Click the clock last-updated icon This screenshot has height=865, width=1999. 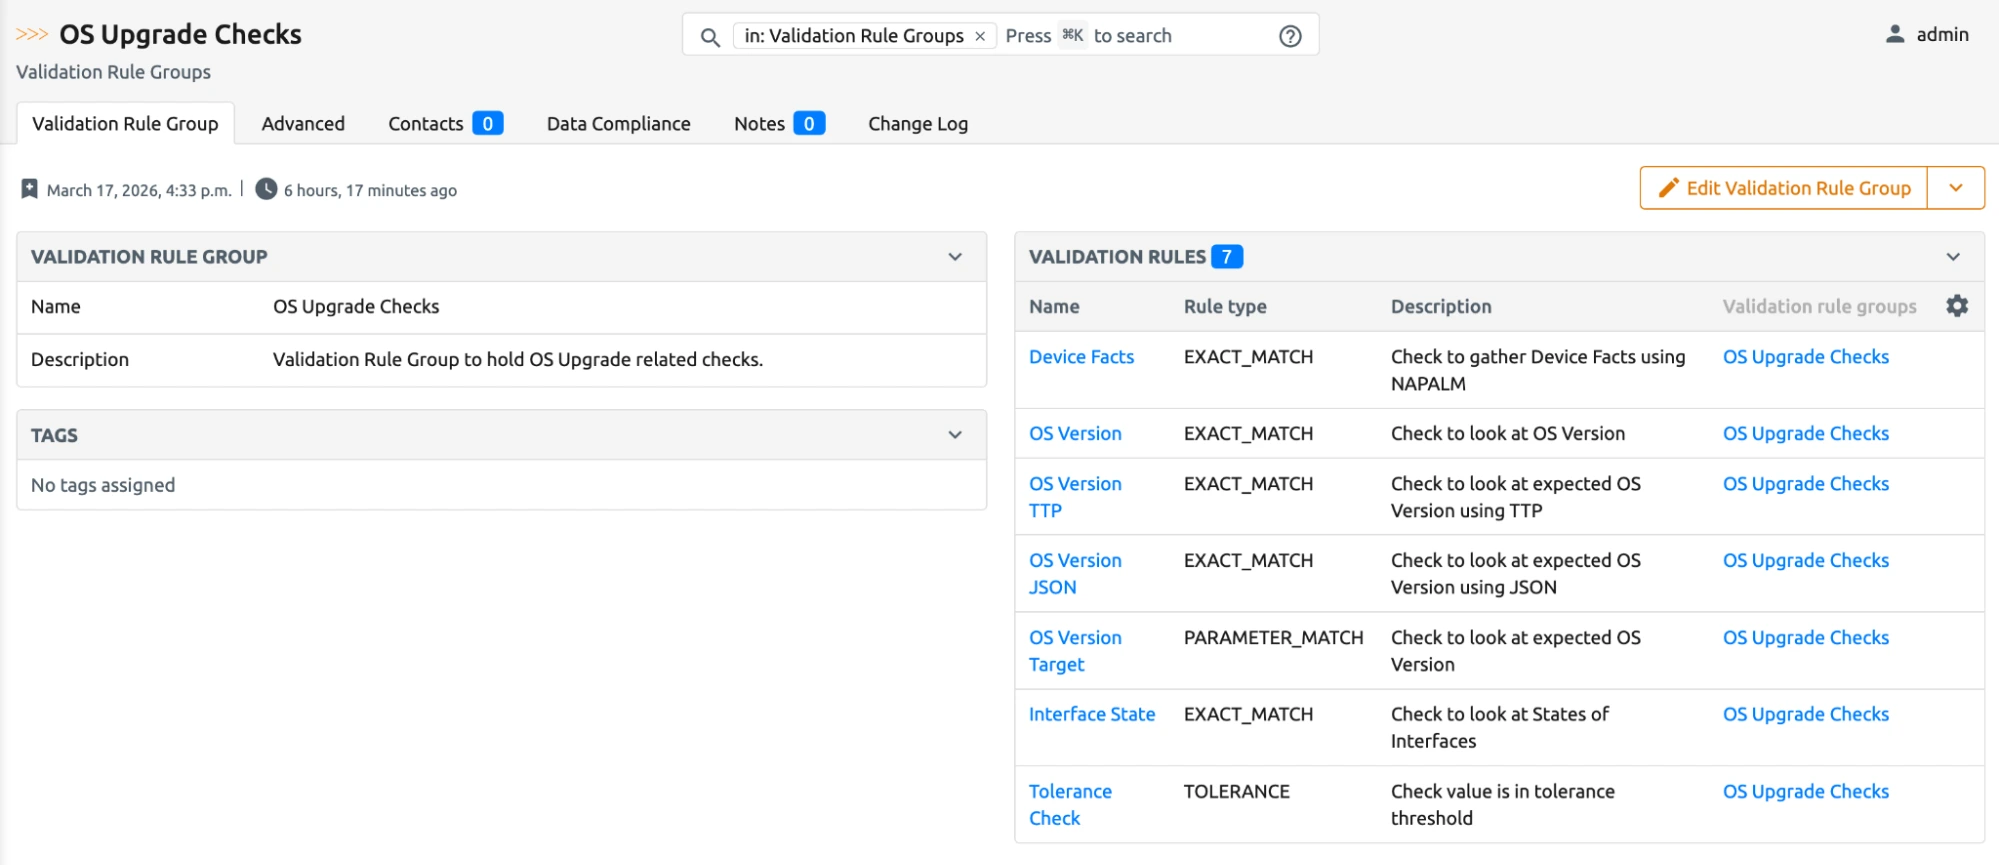tap(266, 189)
